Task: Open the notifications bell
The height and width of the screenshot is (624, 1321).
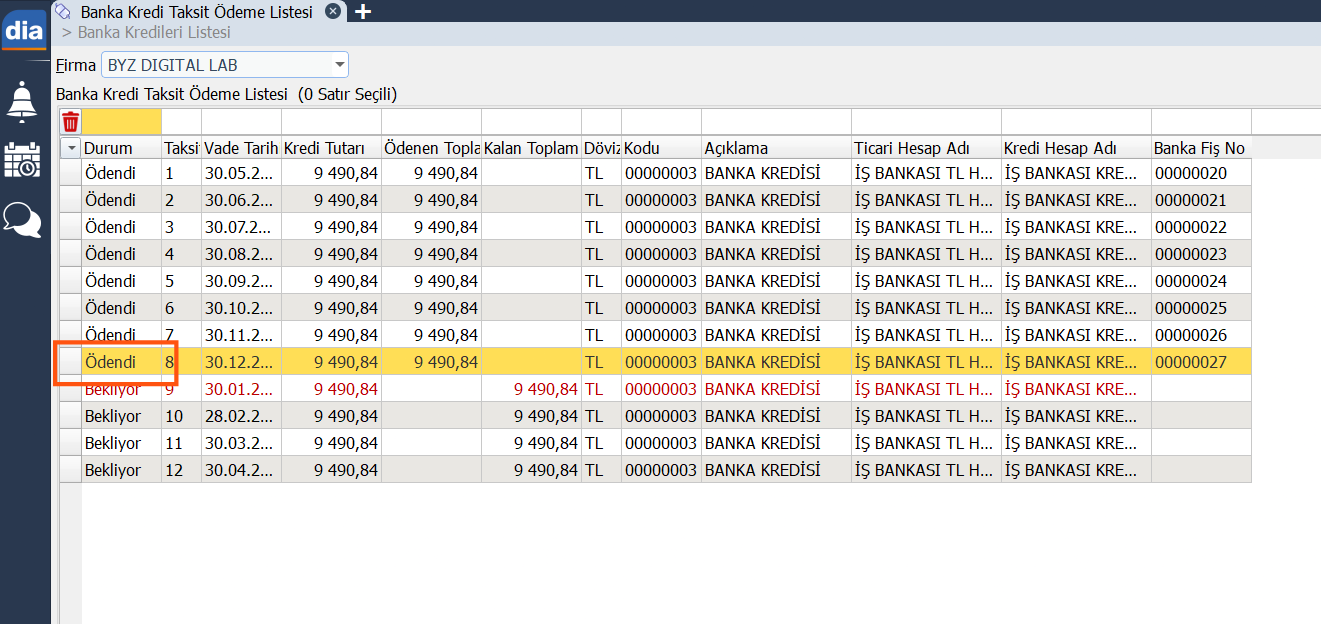Action: click(22, 100)
